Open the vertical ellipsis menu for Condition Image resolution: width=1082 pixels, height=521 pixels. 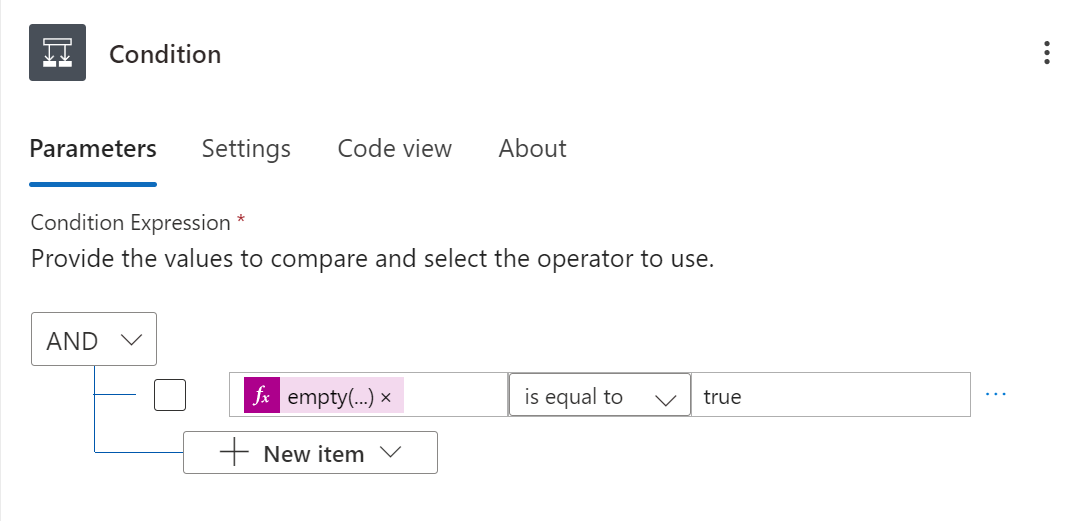click(1046, 53)
